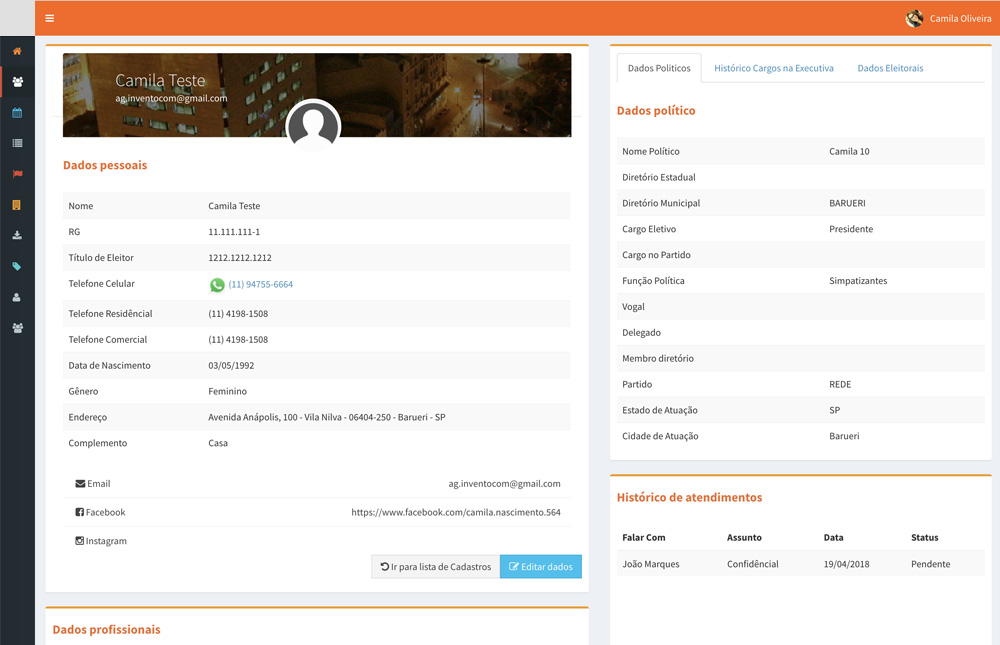Click the Instagram icon in contact list
The image size is (1000, 645).
click(x=80, y=540)
